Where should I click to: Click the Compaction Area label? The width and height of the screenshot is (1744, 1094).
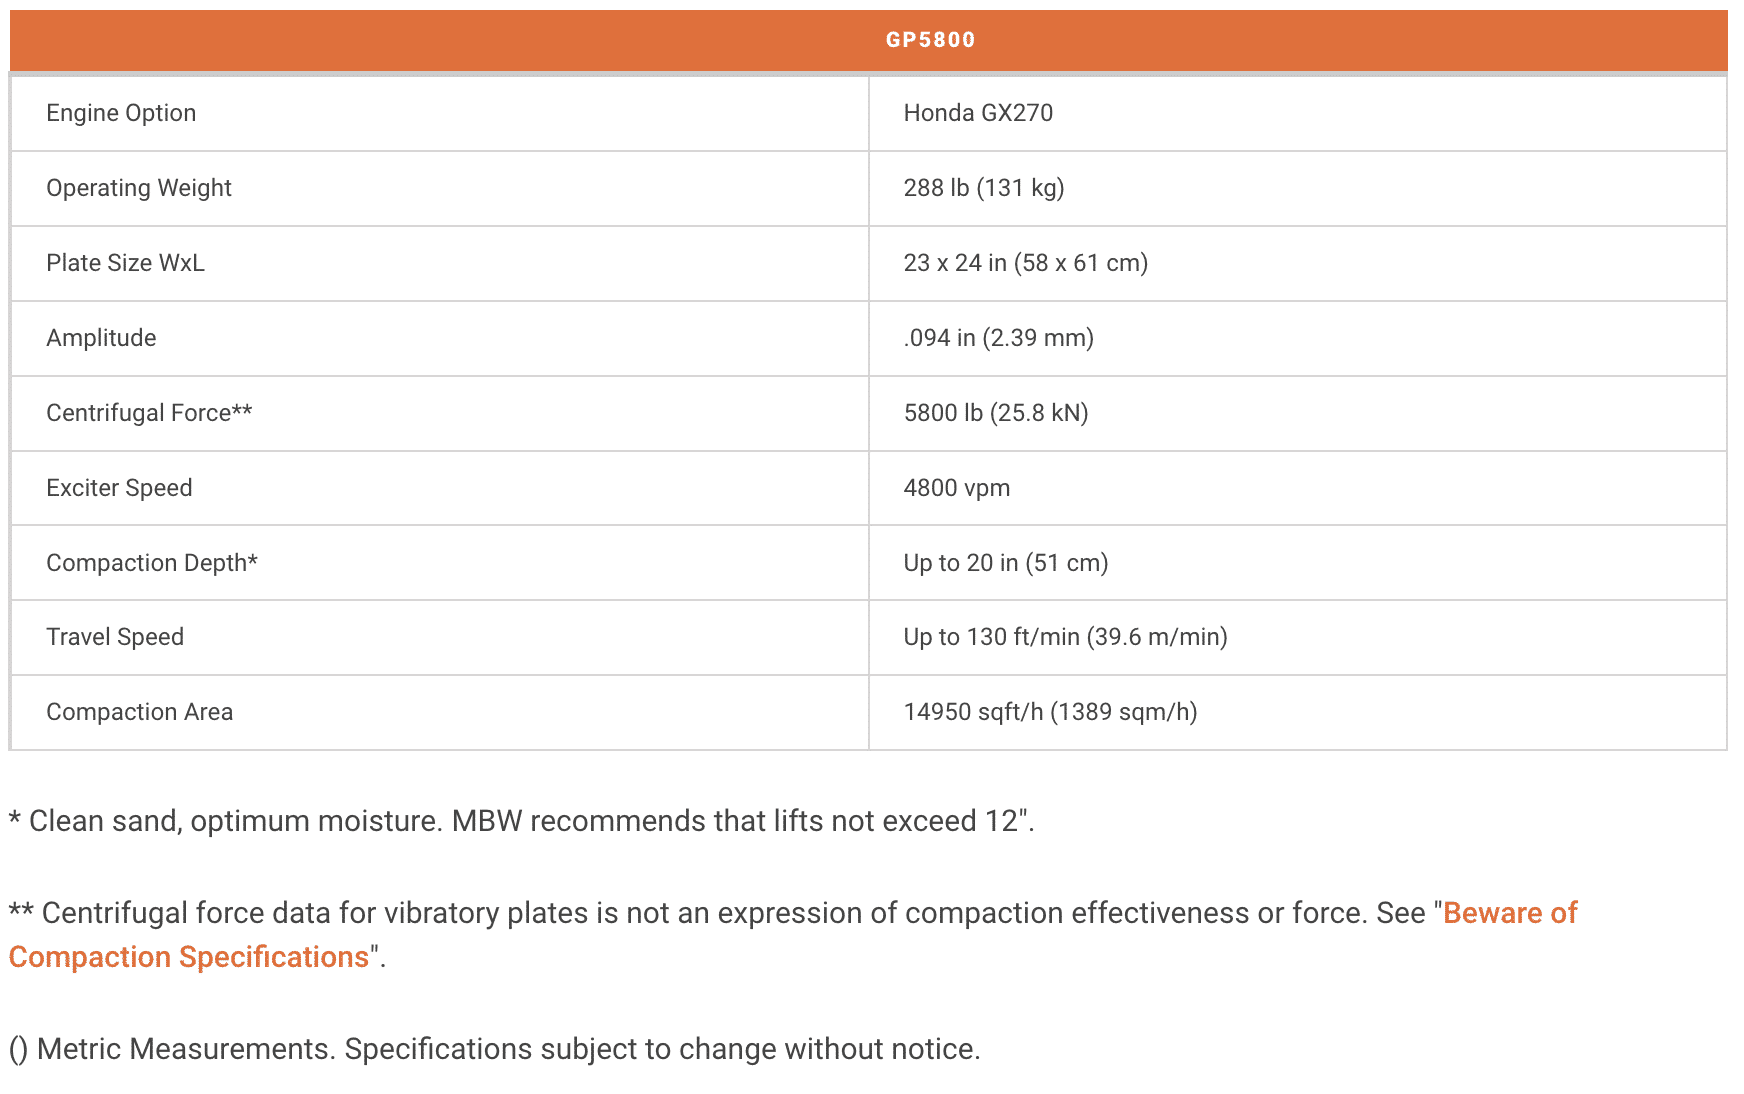pyautogui.click(x=139, y=712)
